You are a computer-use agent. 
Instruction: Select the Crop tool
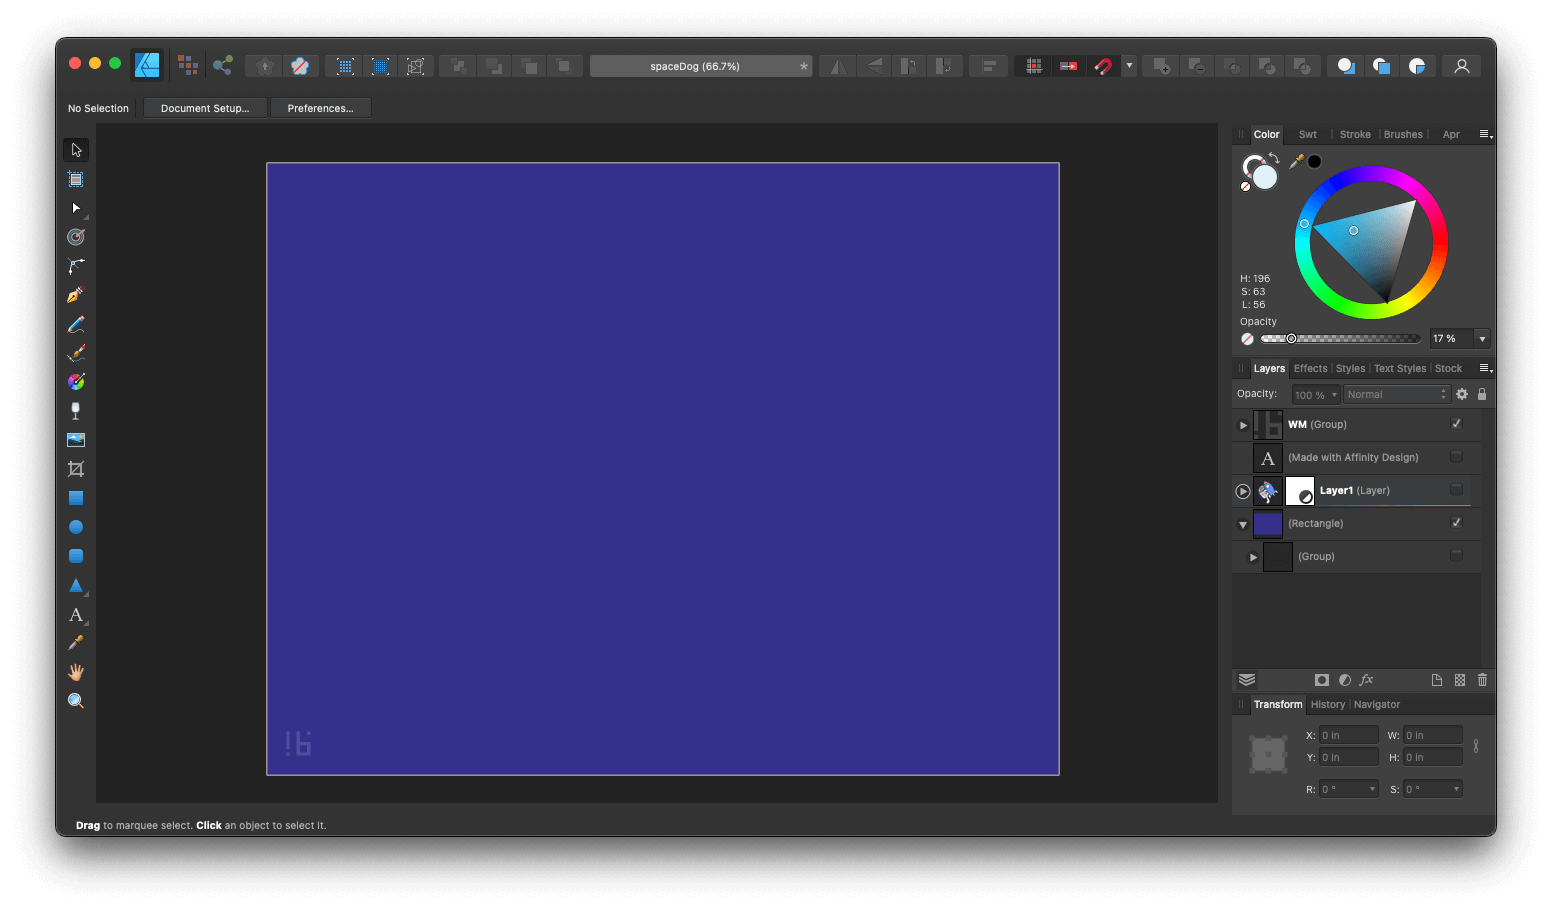pyautogui.click(x=76, y=468)
